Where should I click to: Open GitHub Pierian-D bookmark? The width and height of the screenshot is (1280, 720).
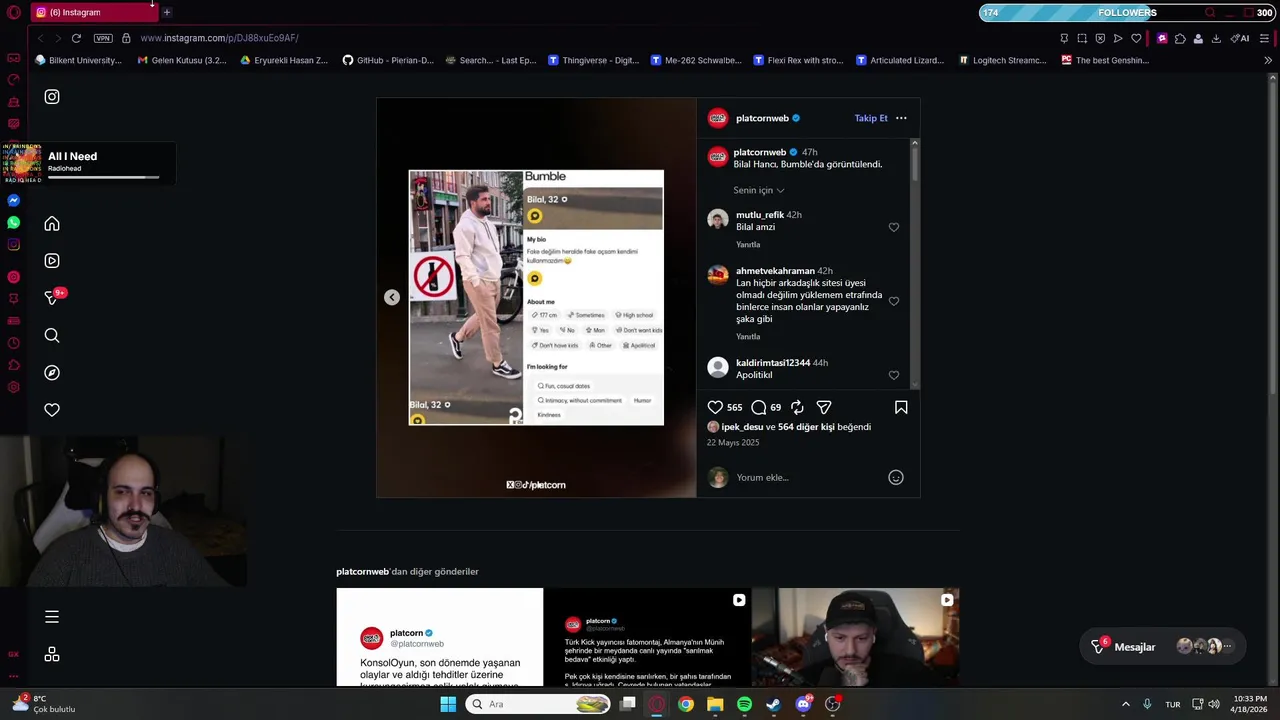[388, 60]
